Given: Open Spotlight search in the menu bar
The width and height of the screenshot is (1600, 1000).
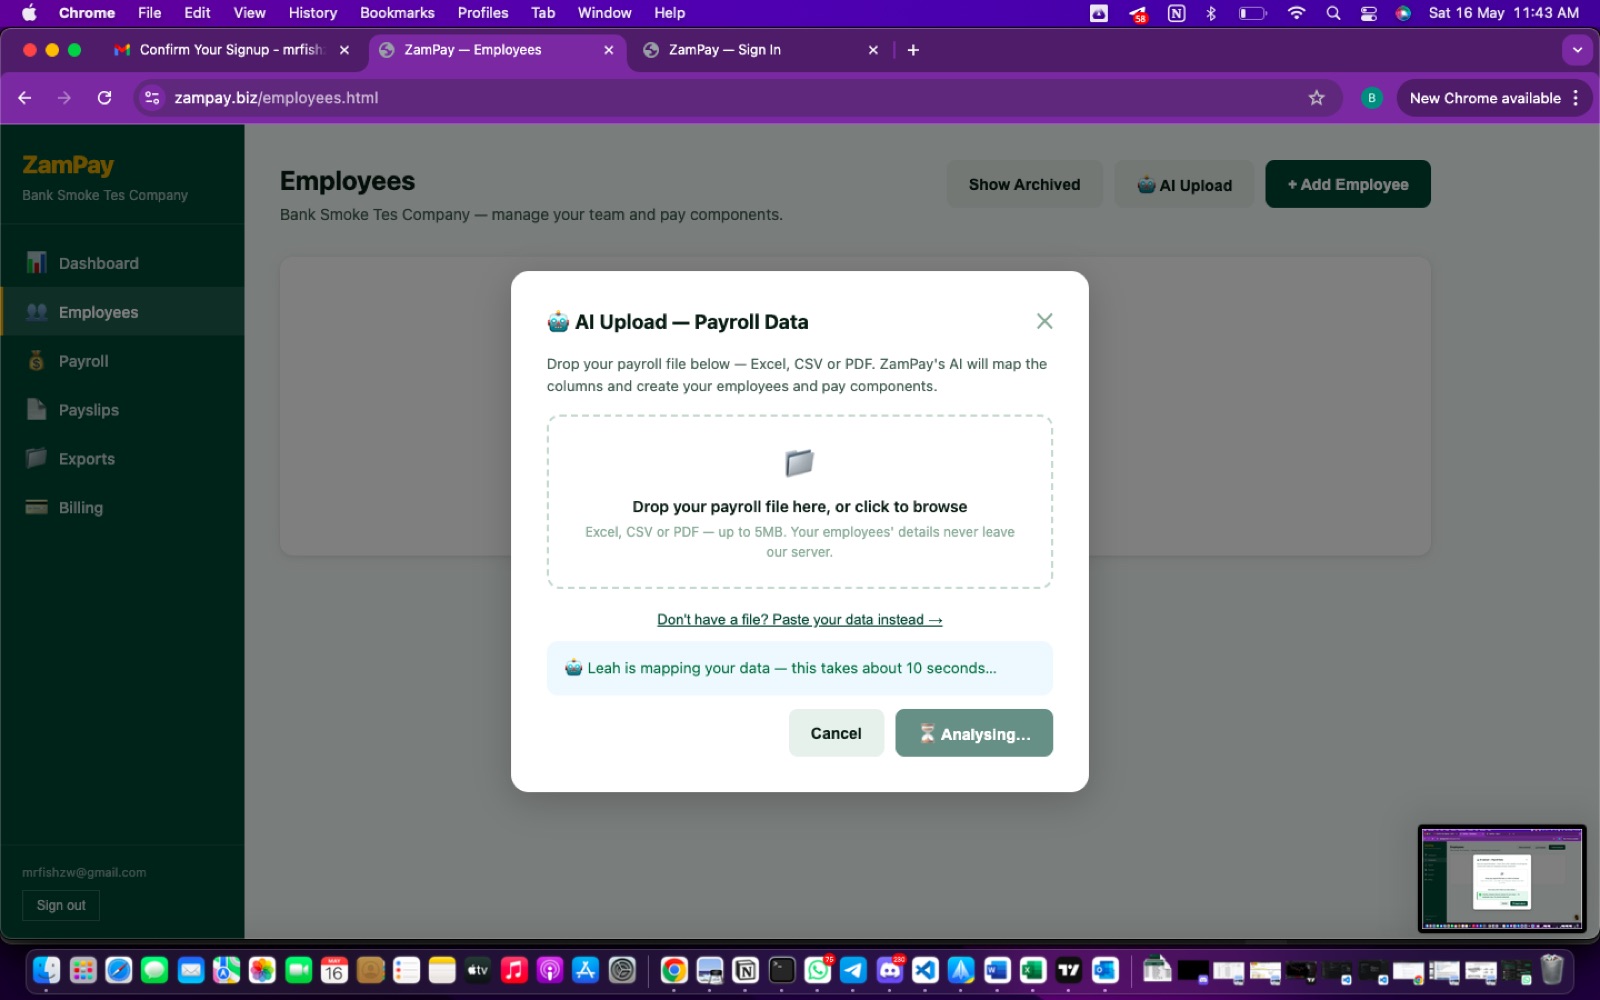Looking at the screenshot, I should (1333, 13).
